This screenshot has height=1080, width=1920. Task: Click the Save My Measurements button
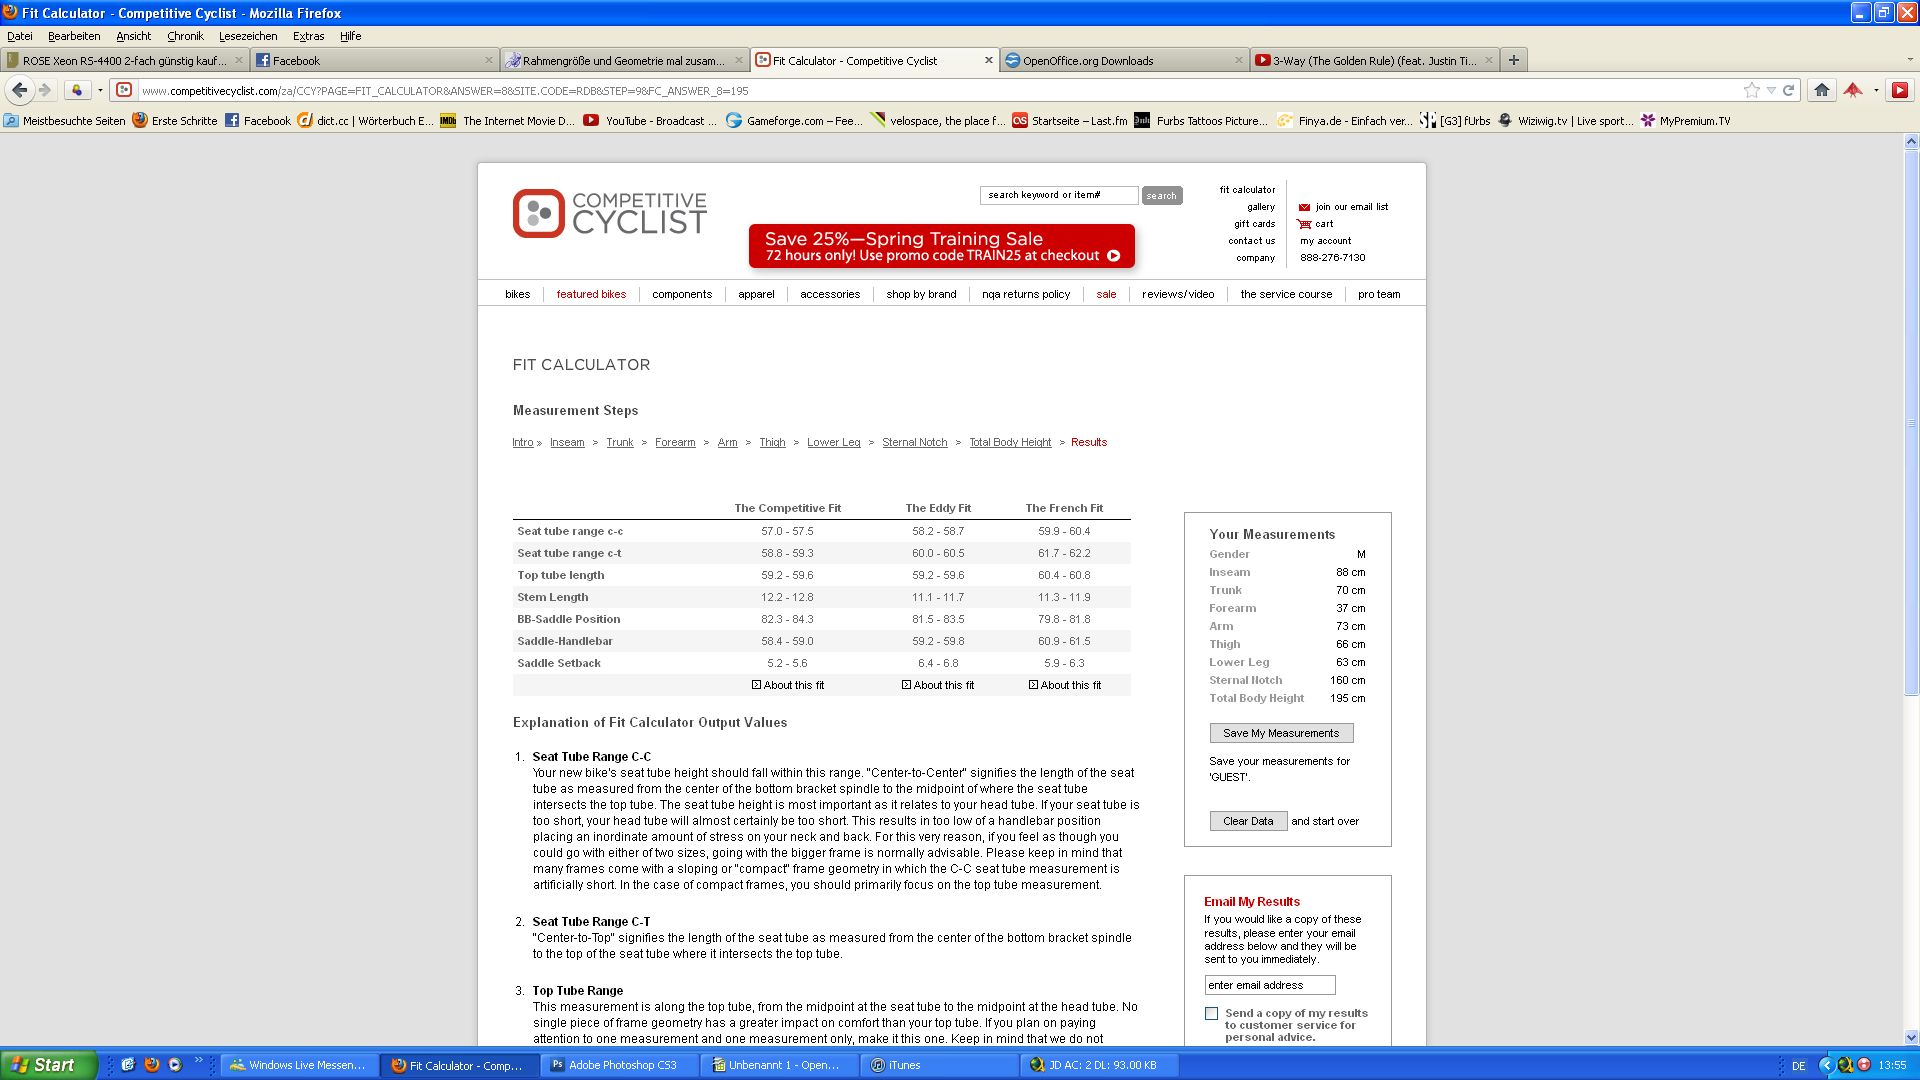pyautogui.click(x=1281, y=733)
